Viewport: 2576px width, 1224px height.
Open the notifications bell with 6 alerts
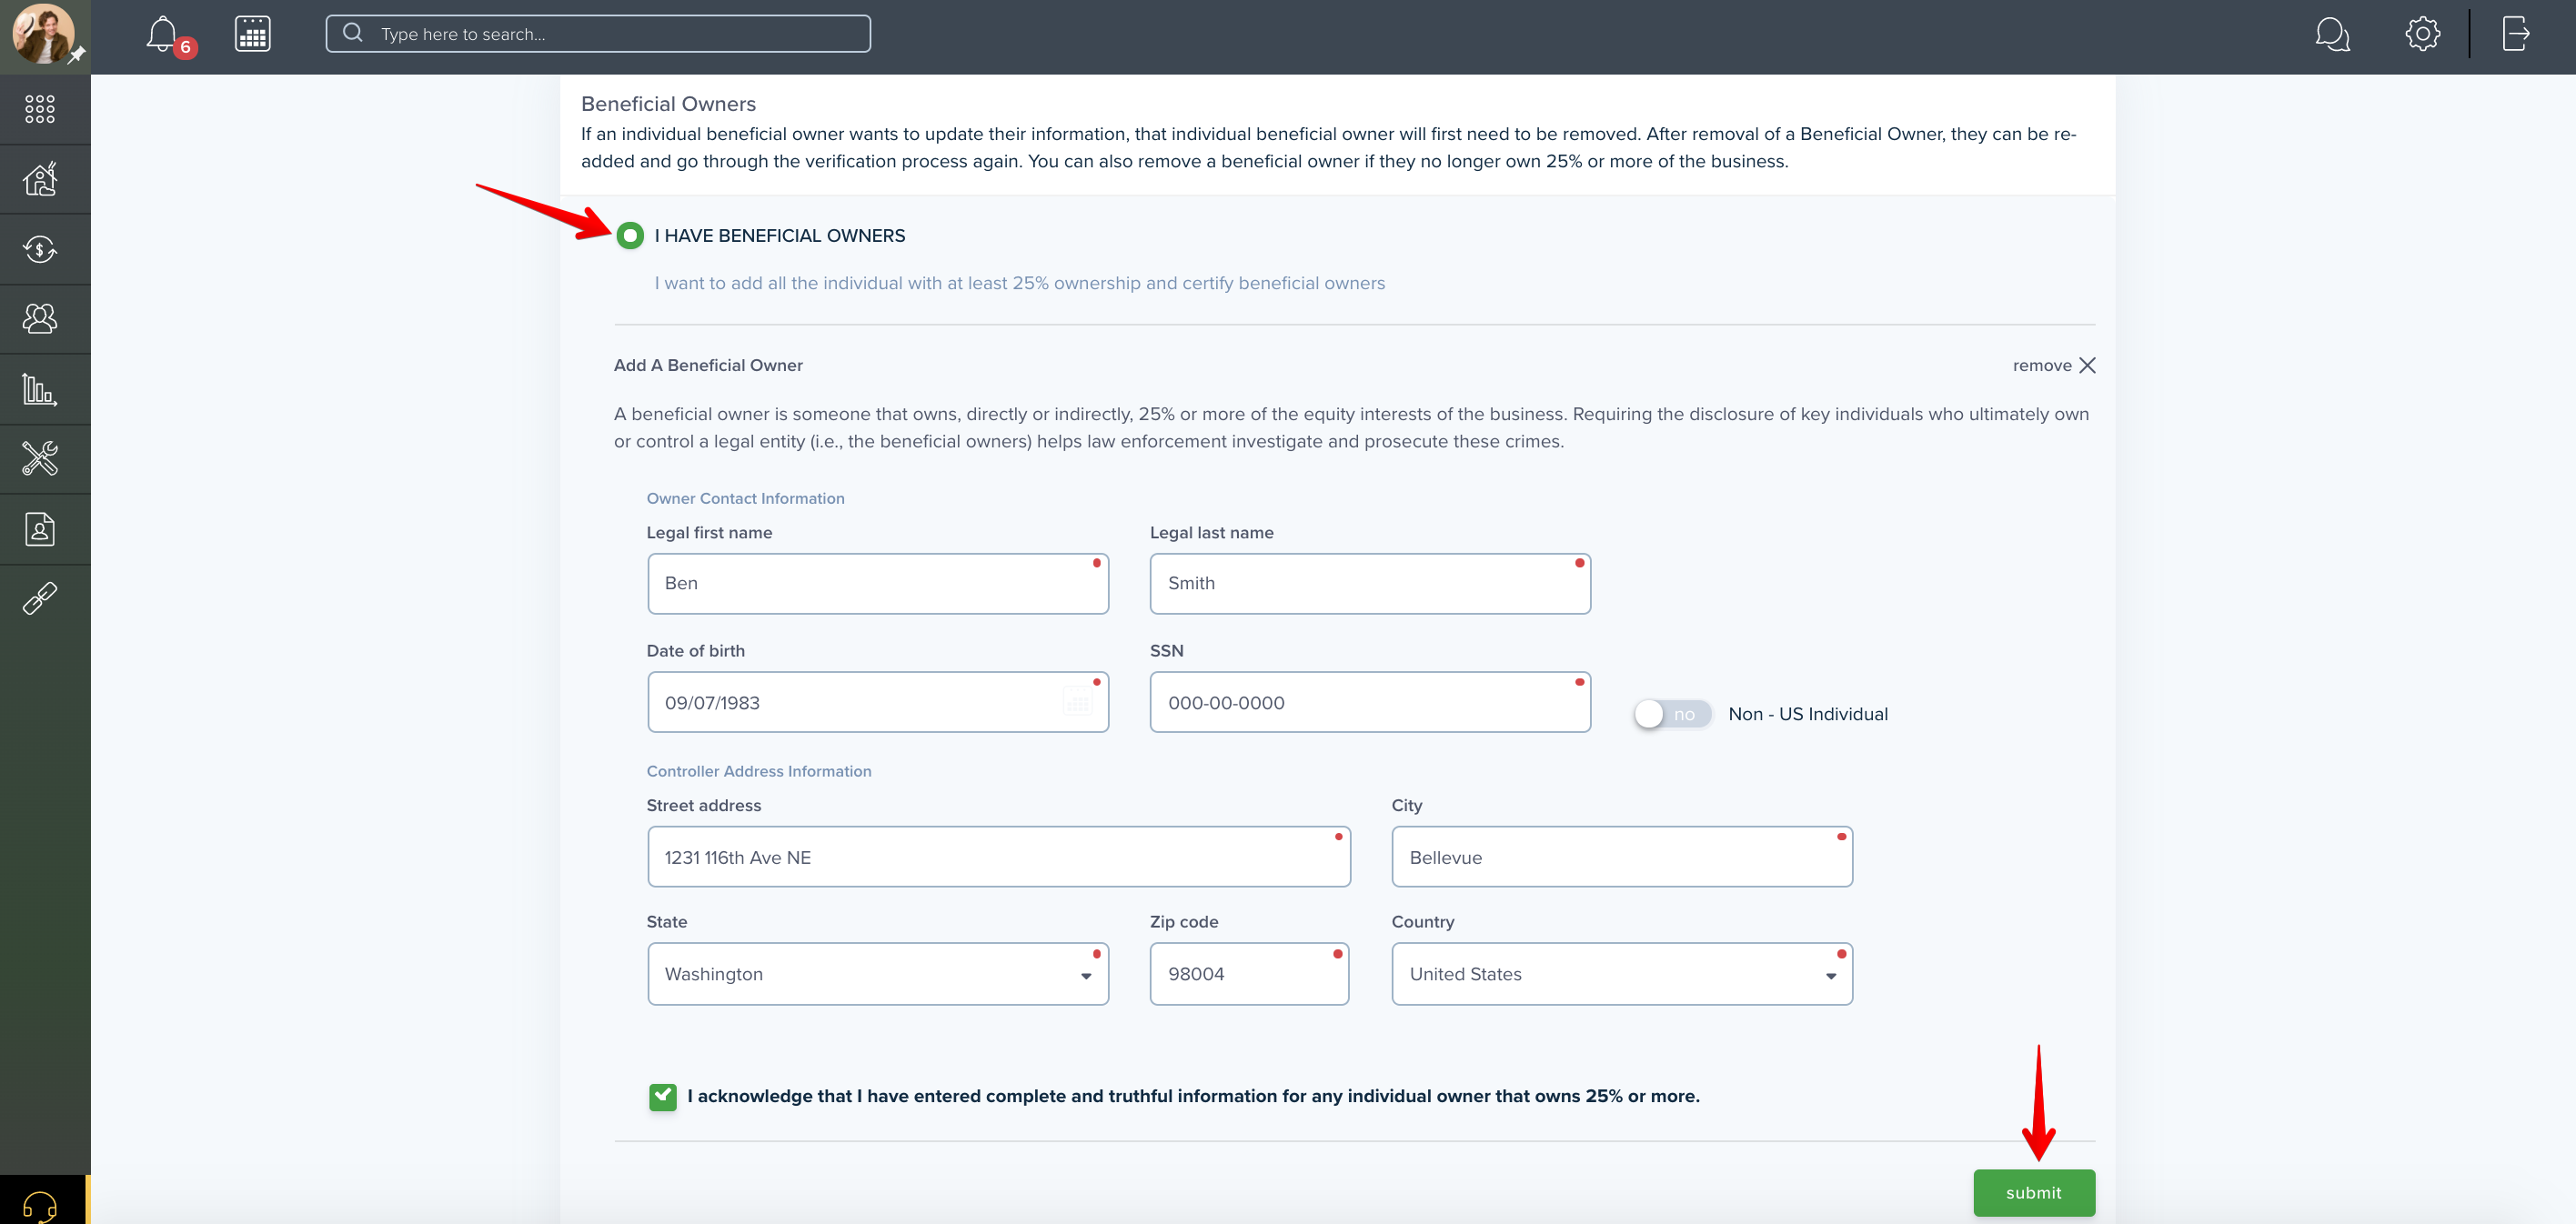coord(163,34)
